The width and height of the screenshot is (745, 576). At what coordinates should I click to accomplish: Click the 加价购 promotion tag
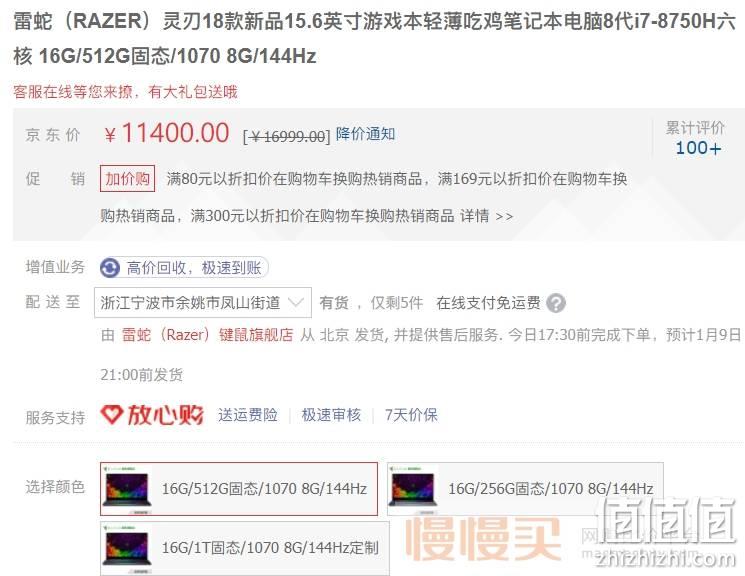pyautogui.click(x=127, y=179)
